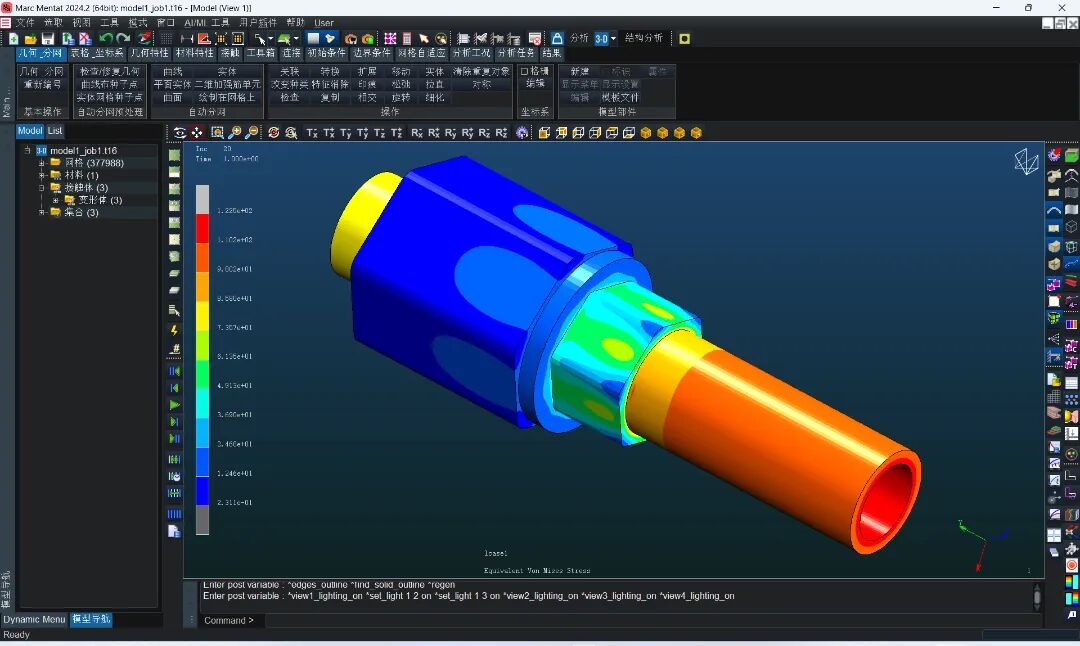The image size is (1080, 646).
Task: Expand the 网格 (377988) tree node
Action: 42,163
